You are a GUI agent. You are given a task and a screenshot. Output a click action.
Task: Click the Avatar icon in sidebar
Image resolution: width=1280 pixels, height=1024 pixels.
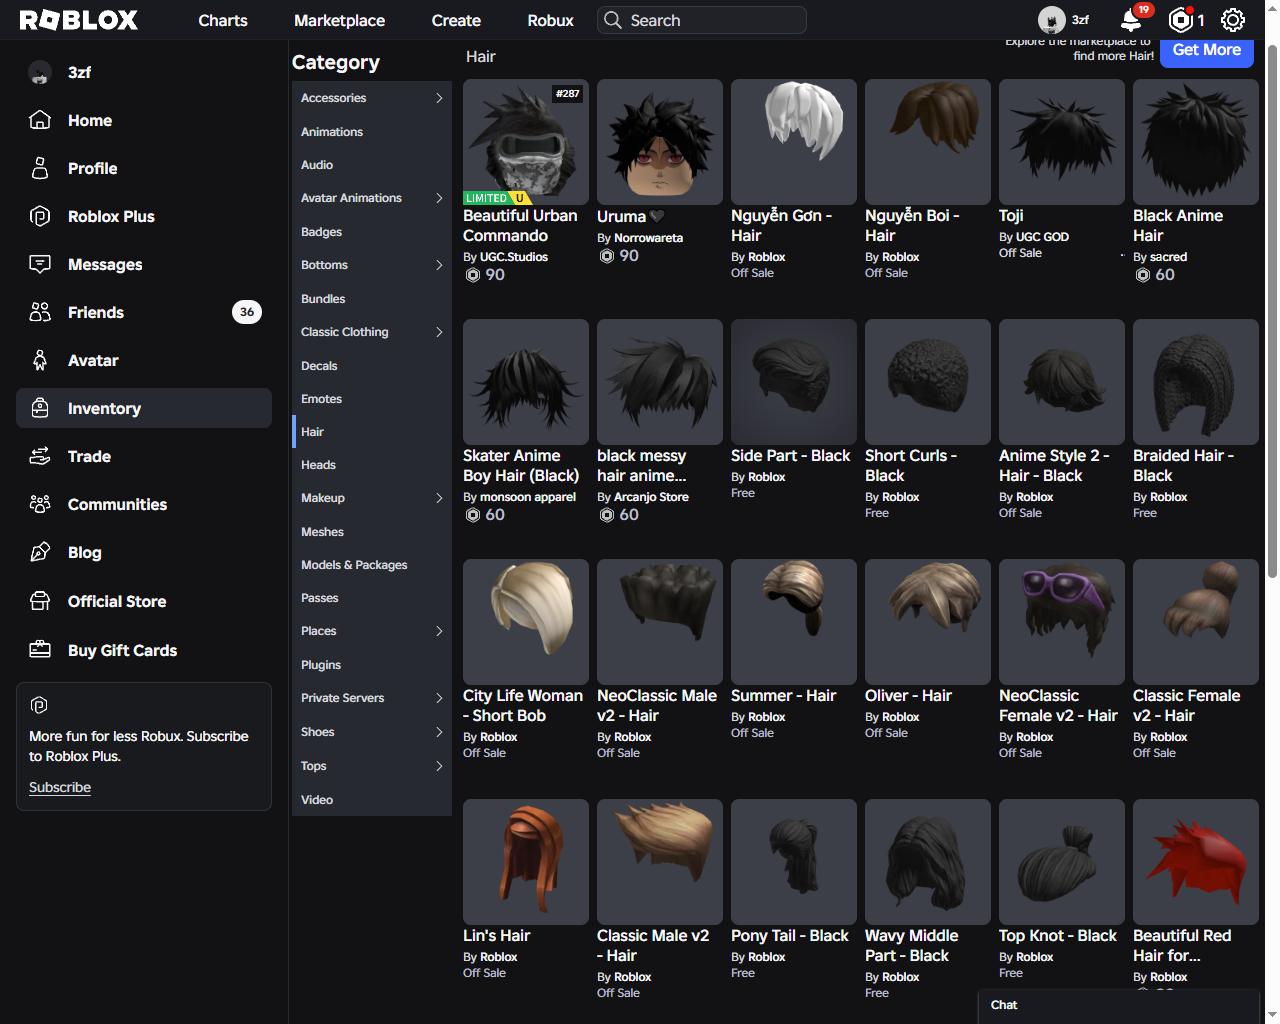pos(40,360)
